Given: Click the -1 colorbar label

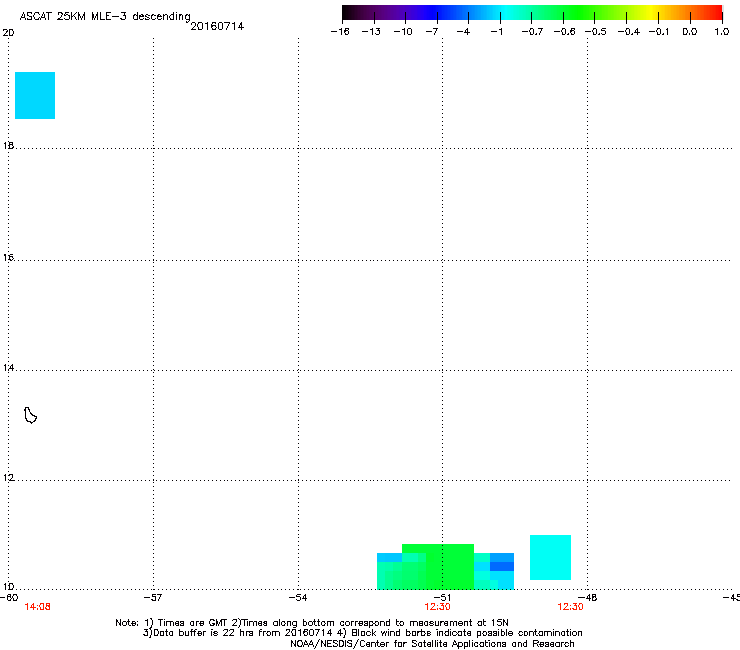Looking at the screenshot, I should [x=496, y=32].
